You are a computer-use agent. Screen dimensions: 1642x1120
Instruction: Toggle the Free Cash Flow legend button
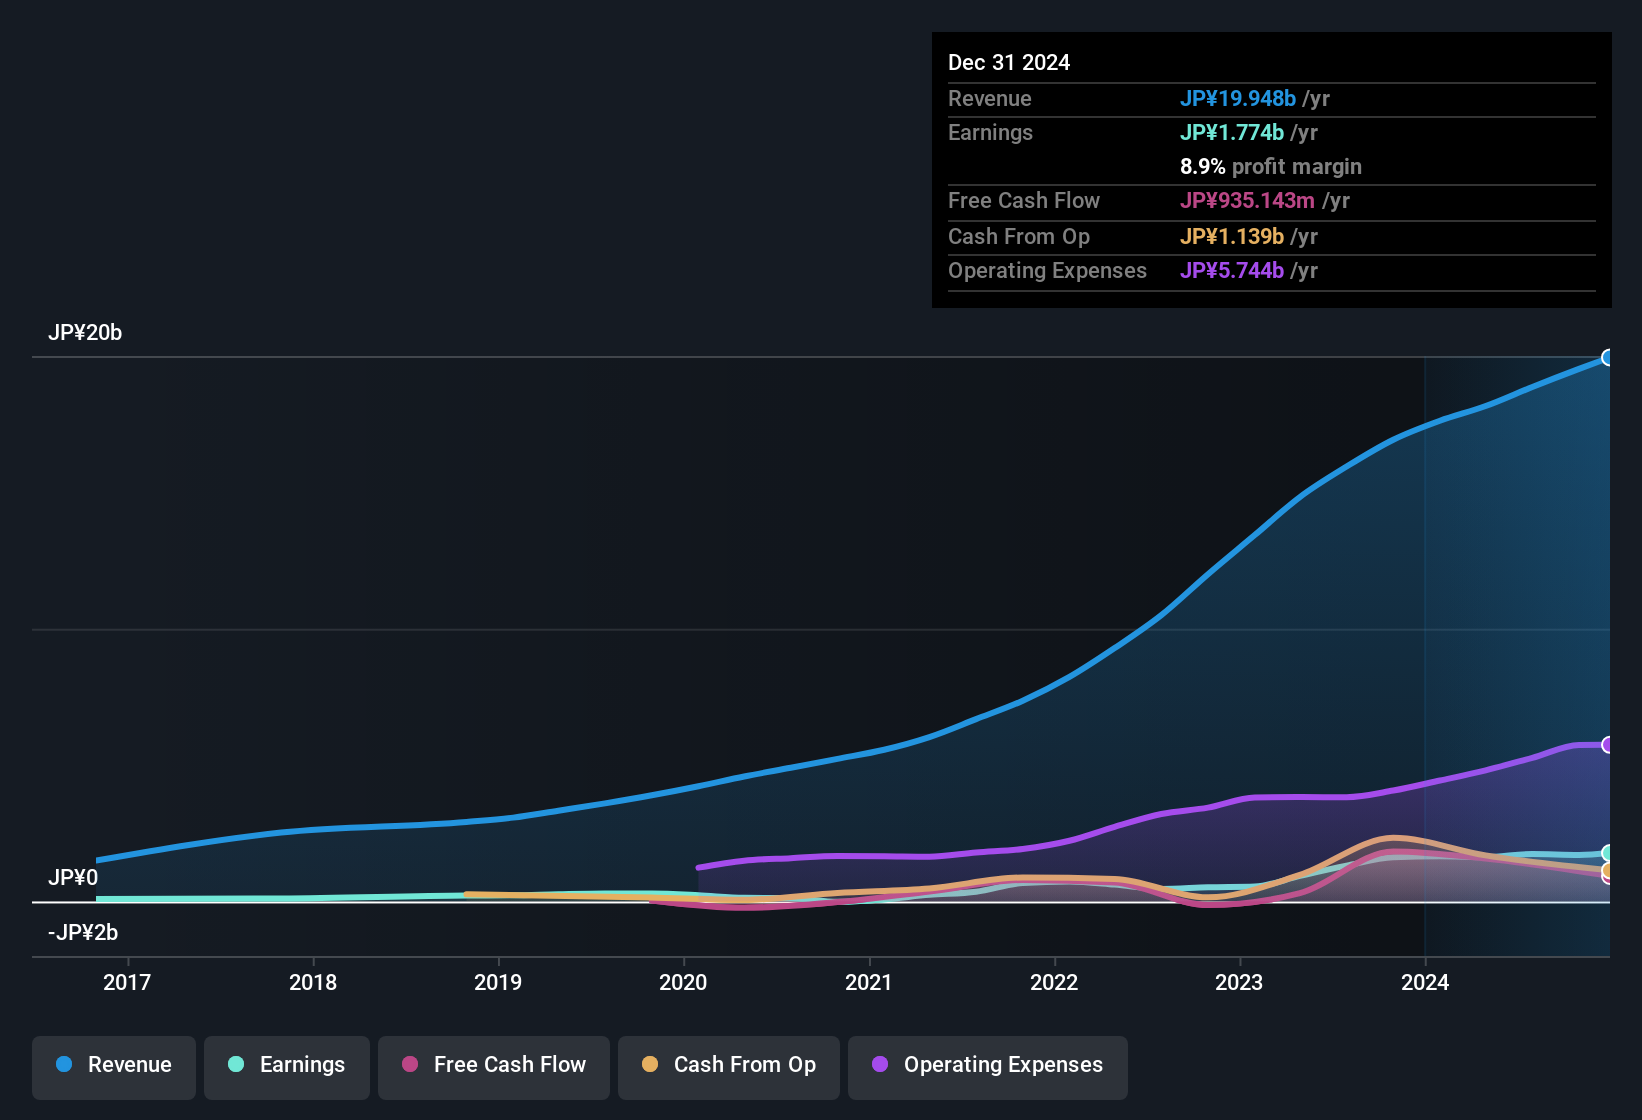coord(494,1066)
